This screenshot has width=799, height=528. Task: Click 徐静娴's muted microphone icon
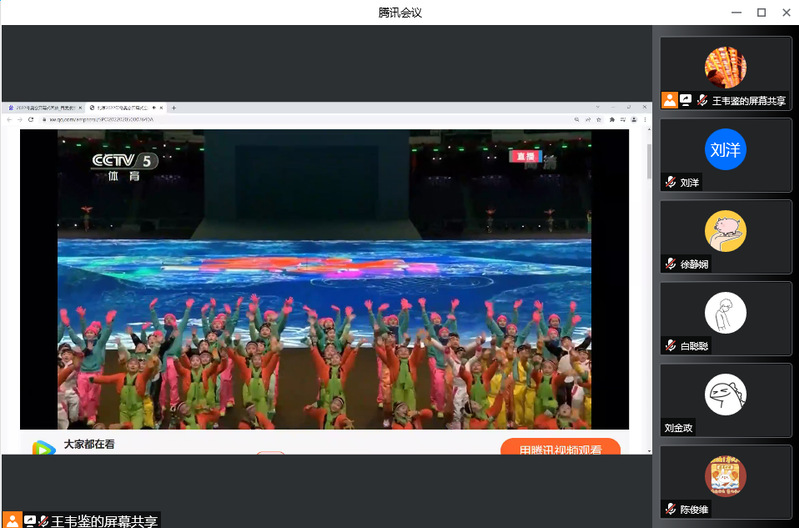click(671, 264)
